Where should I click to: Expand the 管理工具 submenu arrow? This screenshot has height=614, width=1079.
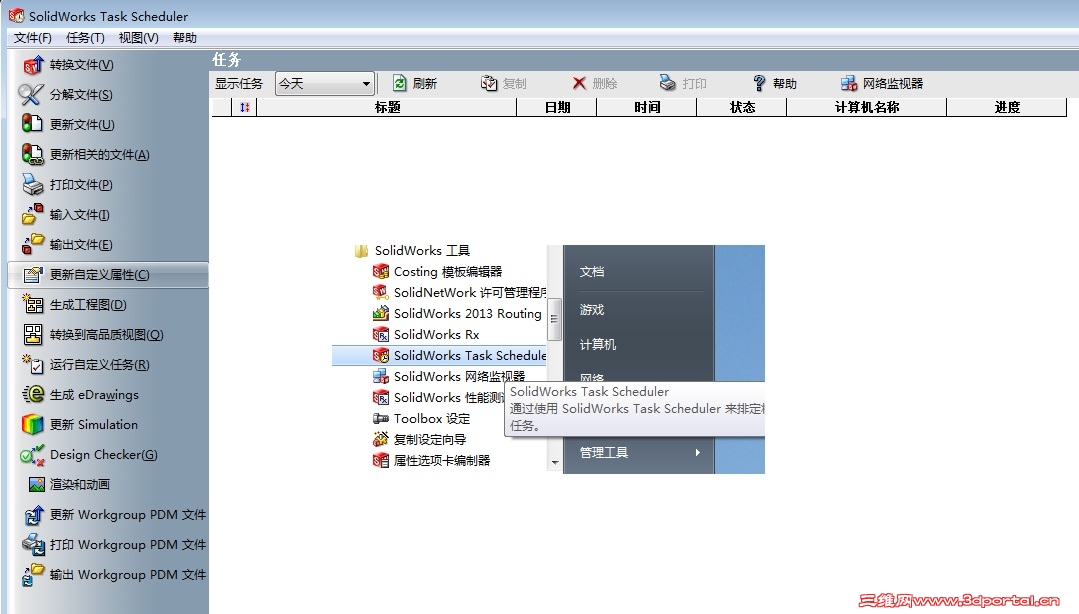(x=697, y=452)
